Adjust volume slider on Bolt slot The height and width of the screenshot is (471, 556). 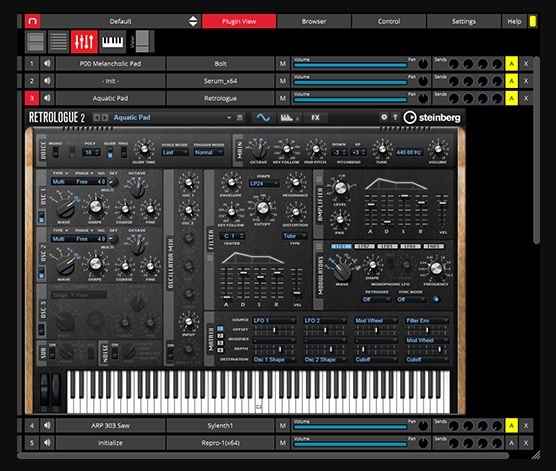click(x=350, y=65)
